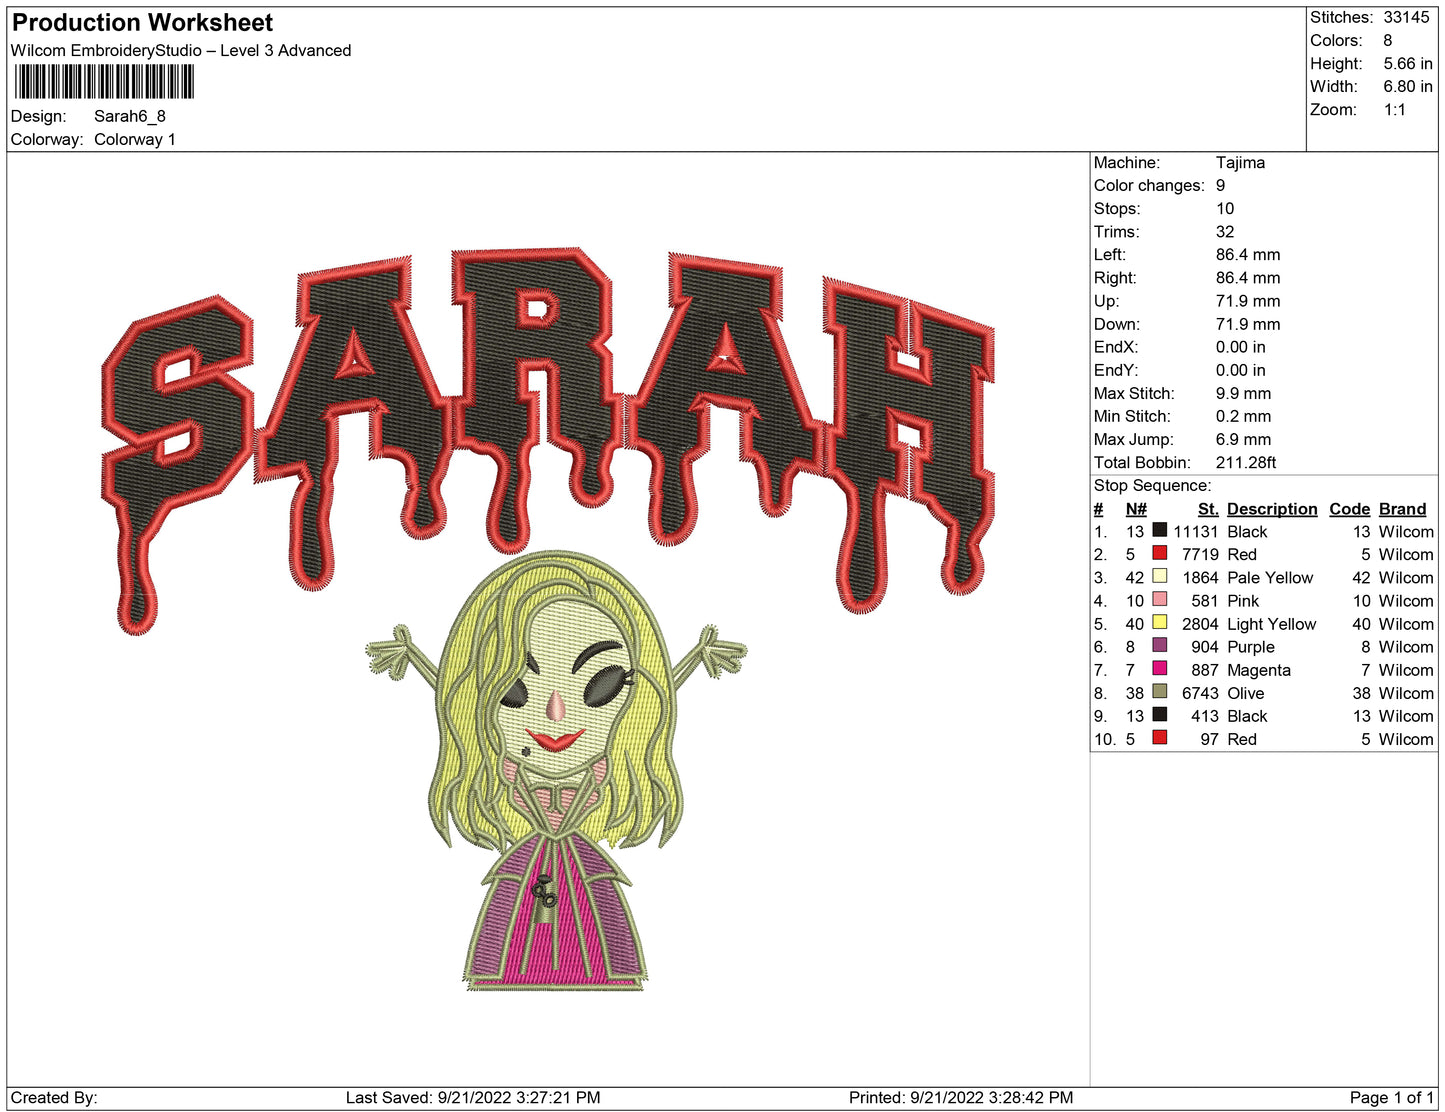Click the stitch count "6743" in row 8

1200,693
